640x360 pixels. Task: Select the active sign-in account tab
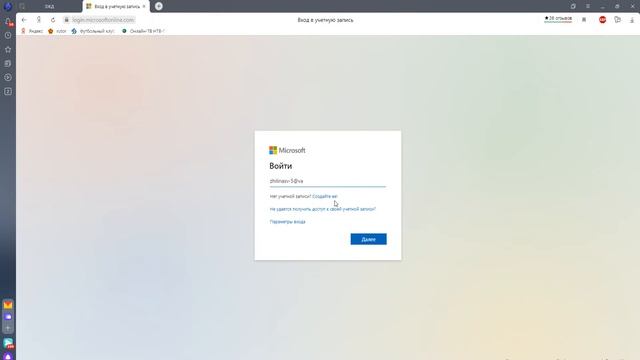point(116,6)
